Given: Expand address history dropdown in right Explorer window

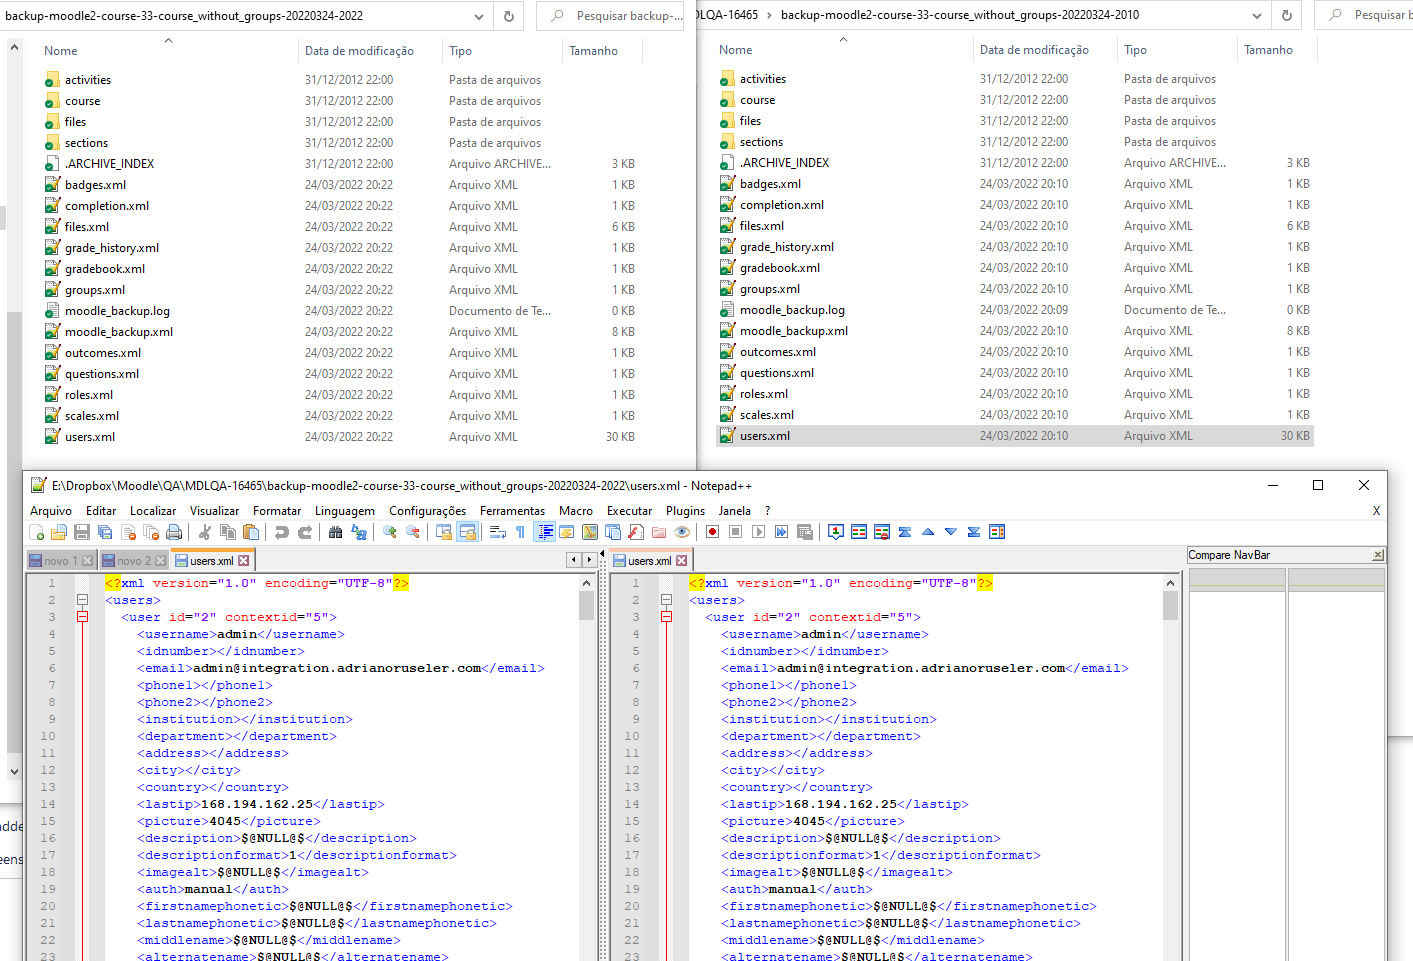Looking at the screenshot, I should 1257,16.
